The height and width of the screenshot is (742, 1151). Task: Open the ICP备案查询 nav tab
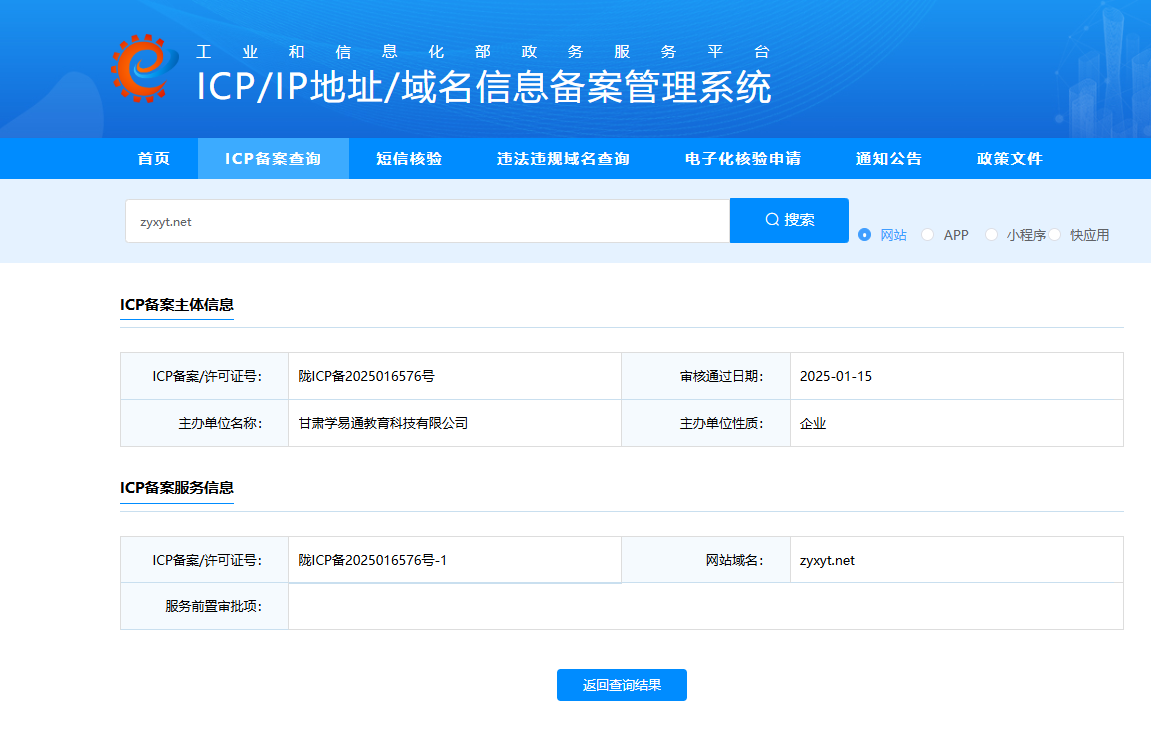(273, 159)
